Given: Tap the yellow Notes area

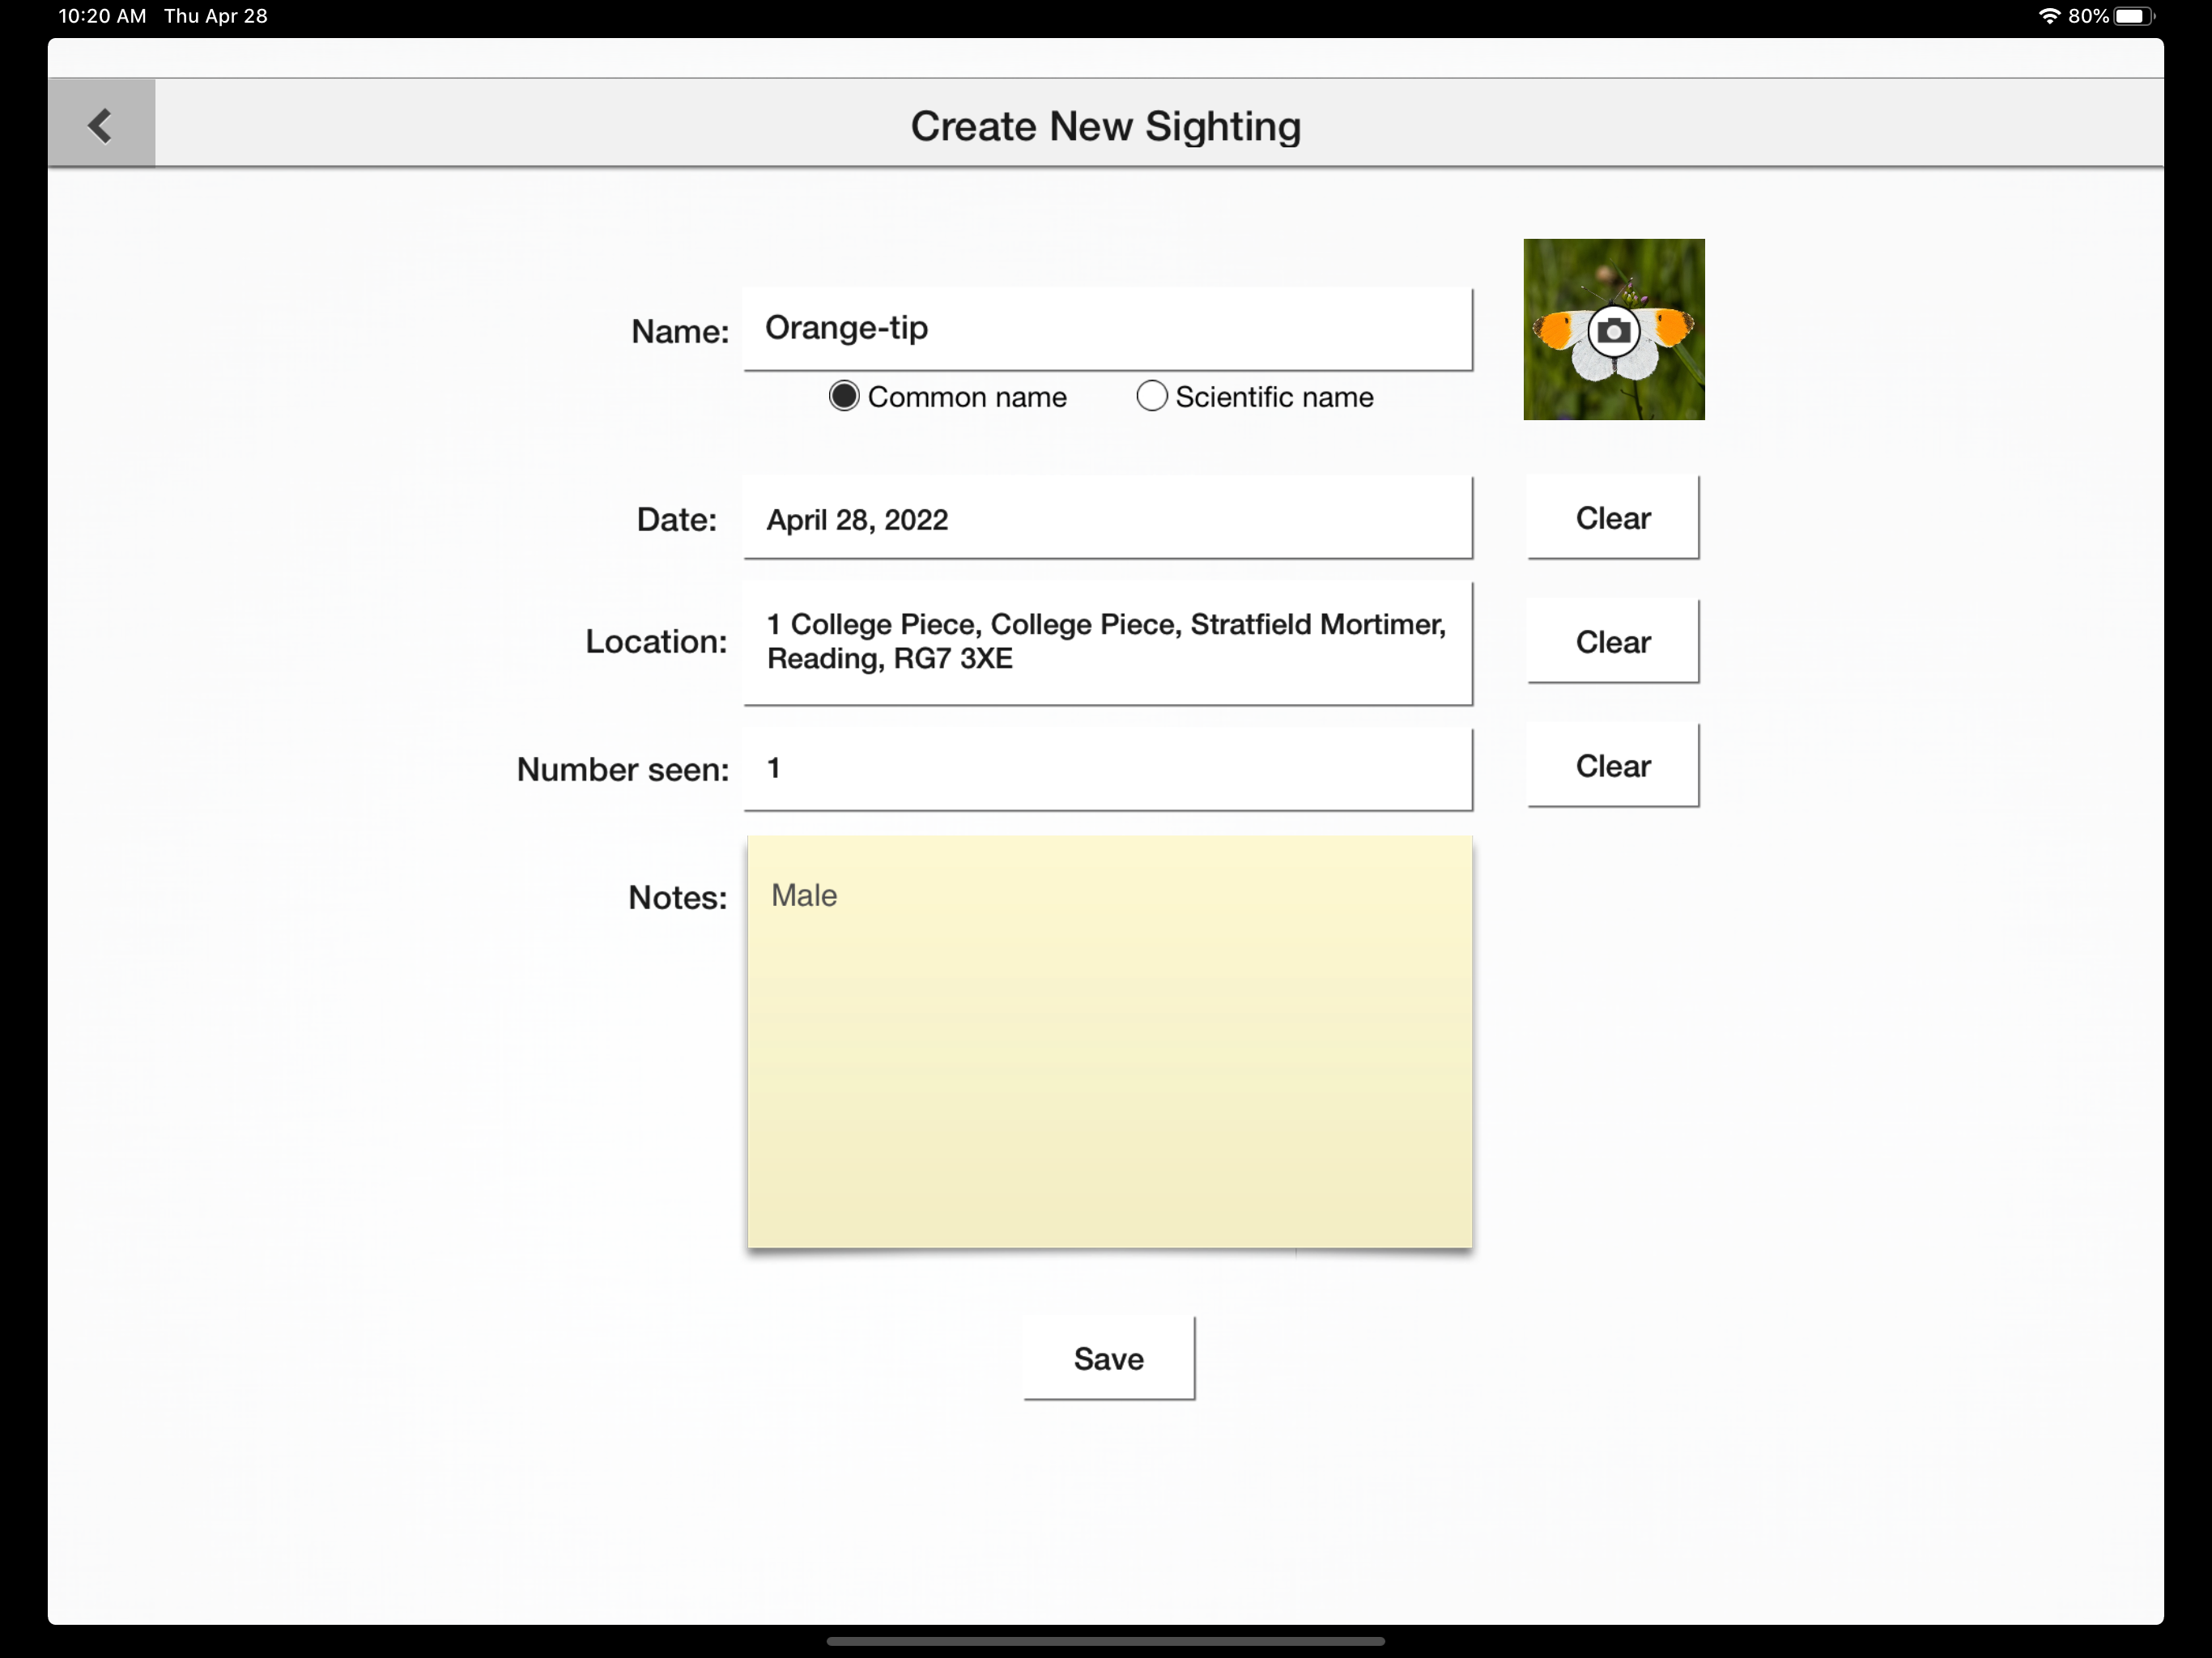Looking at the screenshot, I should pos(1109,1080).
